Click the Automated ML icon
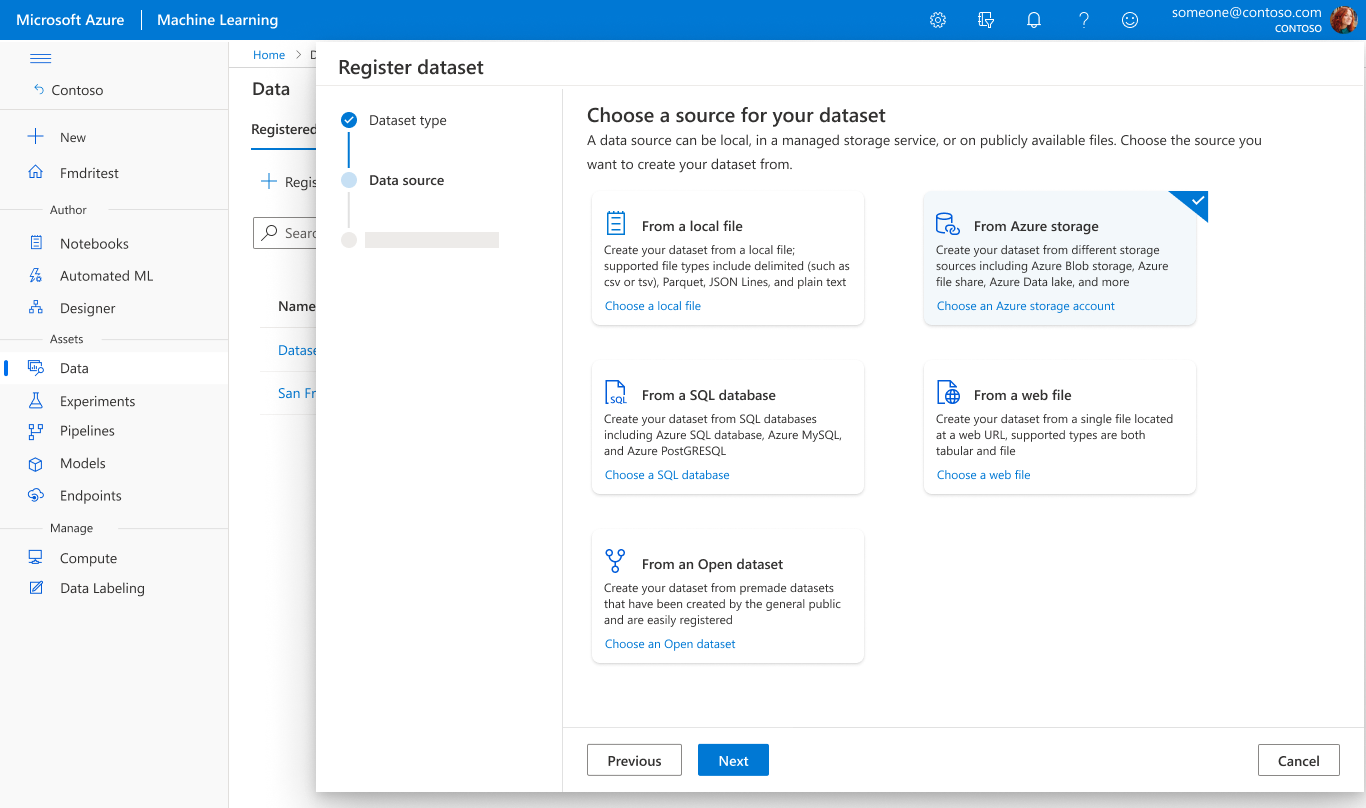Screen dimensions: 1366x808 (36, 275)
